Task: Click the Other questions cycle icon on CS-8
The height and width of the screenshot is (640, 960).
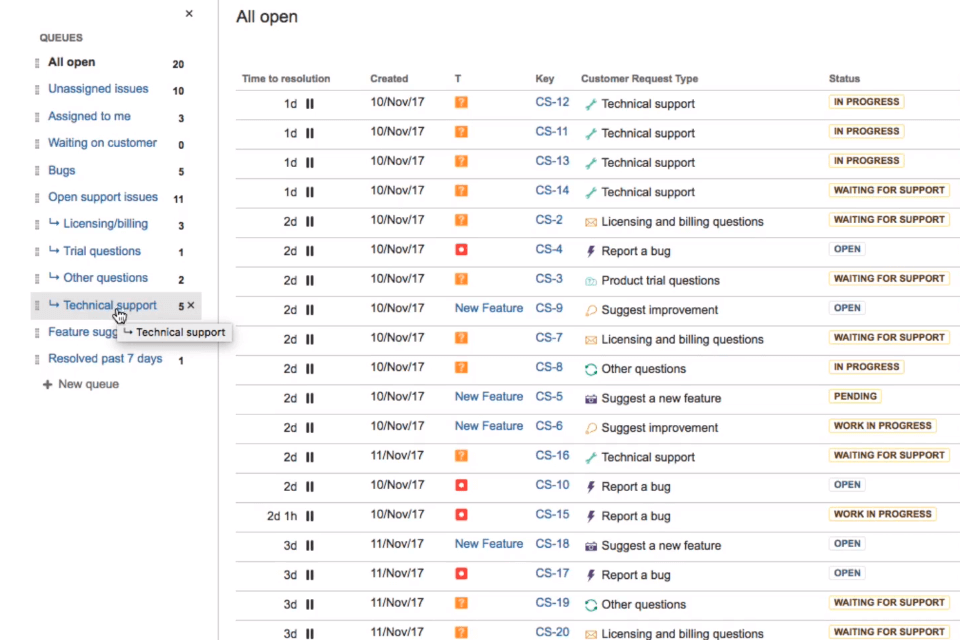Action: pyautogui.click(x=592, y=368)
